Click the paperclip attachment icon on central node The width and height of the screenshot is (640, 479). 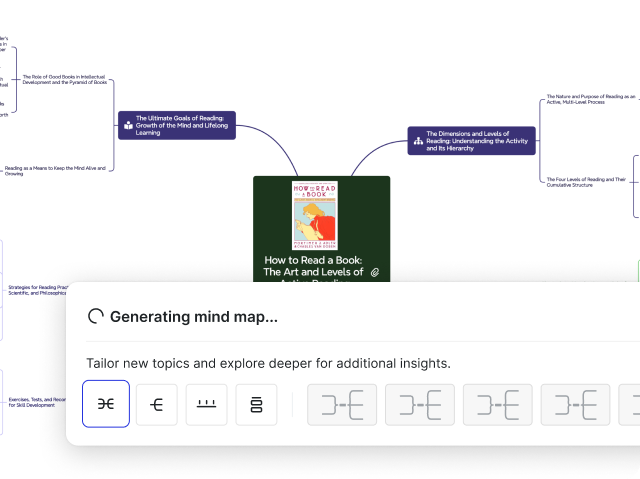tap(375, 272)
